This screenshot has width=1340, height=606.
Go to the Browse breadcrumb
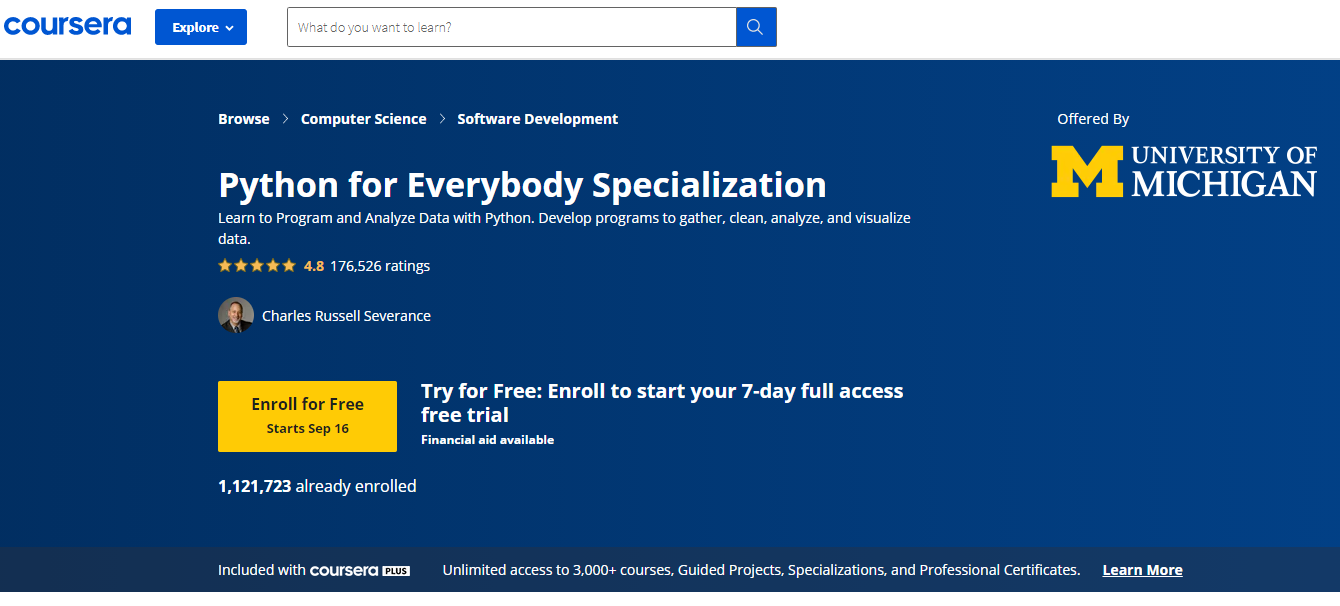(244, 119)
